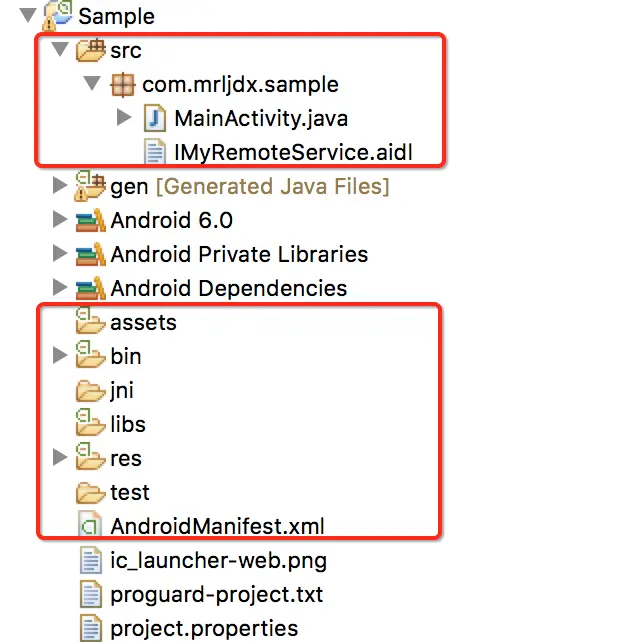This screenshot has height=642, width=640.
Task: Collapse the com.mrljdx.sample package arrow
Action: 92,84
